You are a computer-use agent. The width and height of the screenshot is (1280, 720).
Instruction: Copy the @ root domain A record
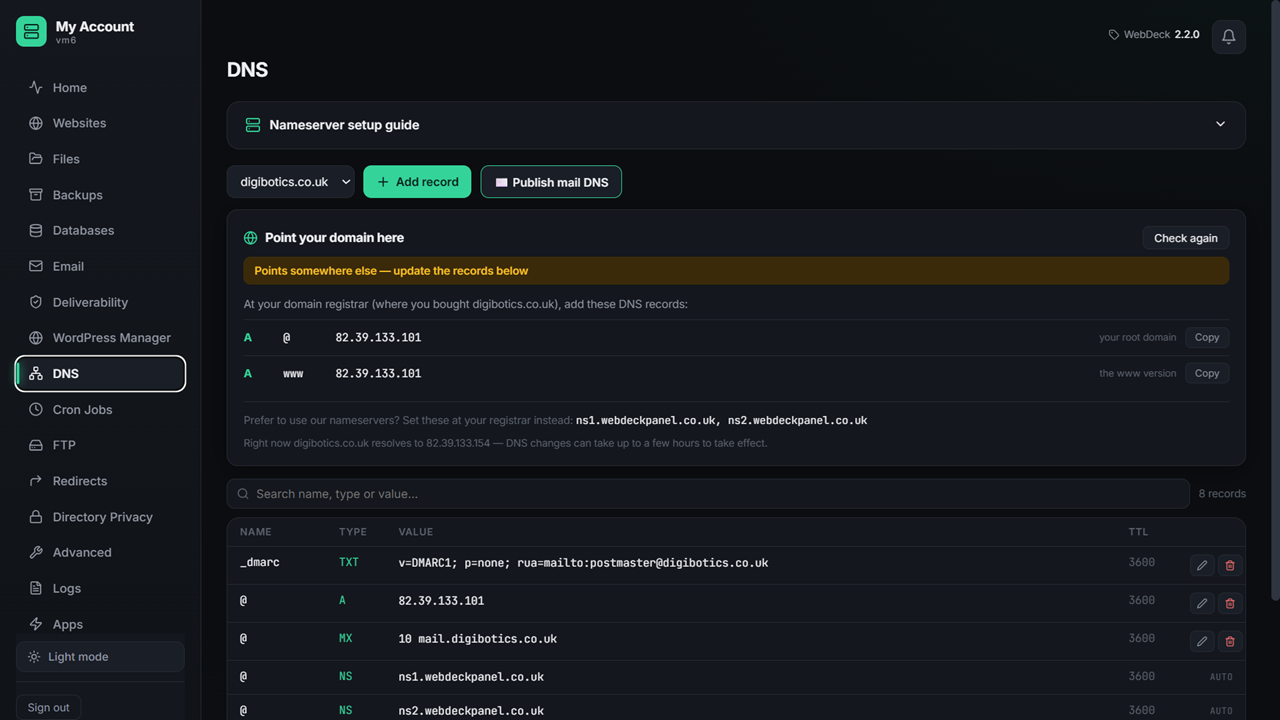pyautogui.click(x=1207, y=337)
